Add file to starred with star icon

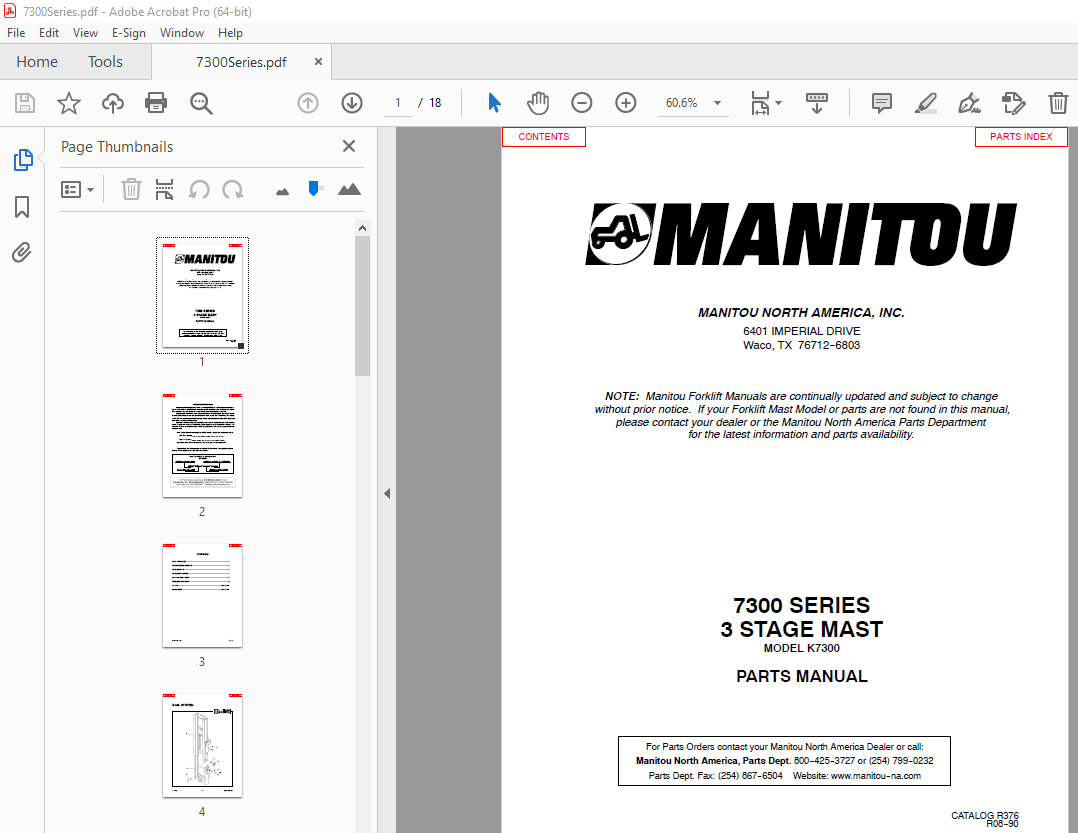coord(69,103)
